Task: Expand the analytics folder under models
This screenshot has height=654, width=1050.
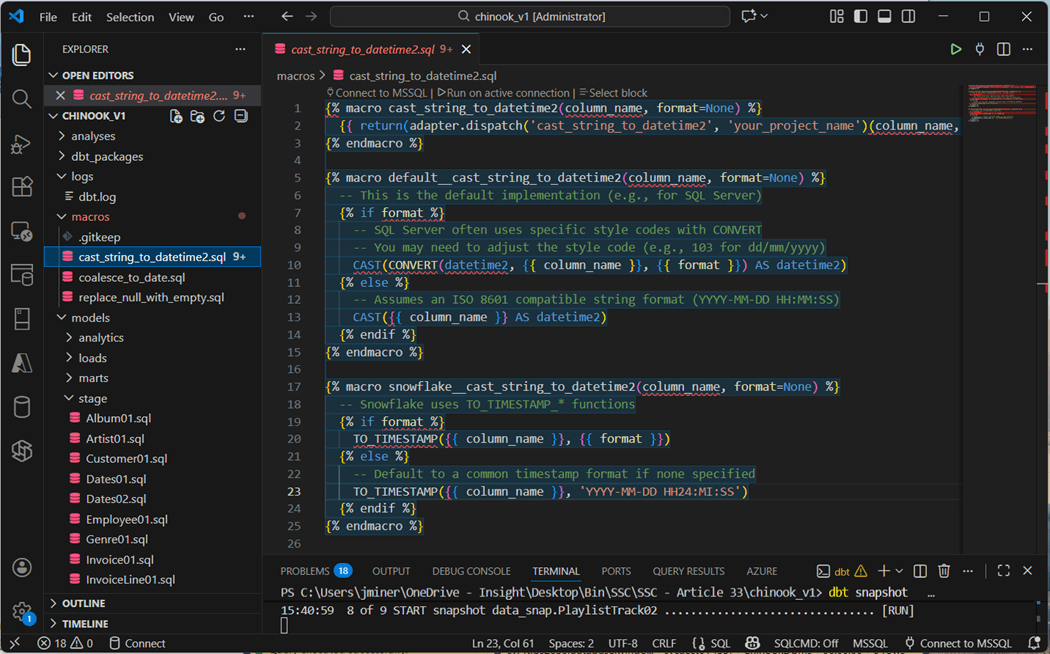Action: (x=101, y=338)
